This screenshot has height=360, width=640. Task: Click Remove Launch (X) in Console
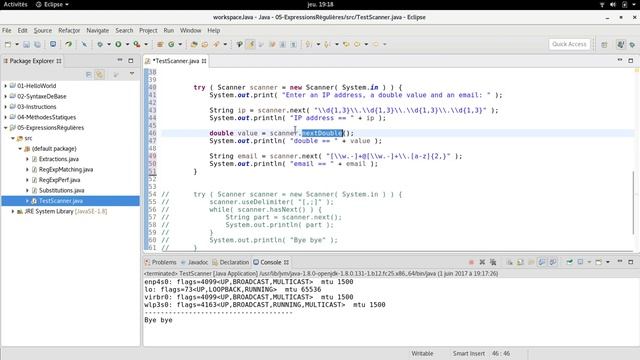tap(482, 262)
